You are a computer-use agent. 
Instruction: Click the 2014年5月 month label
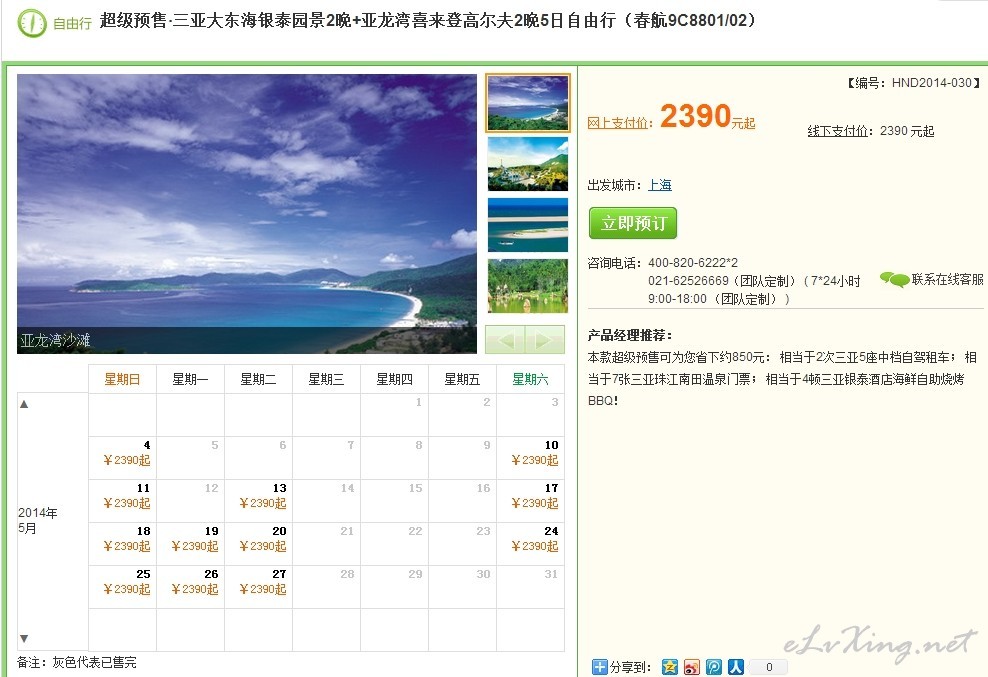(x=37, y=520)
